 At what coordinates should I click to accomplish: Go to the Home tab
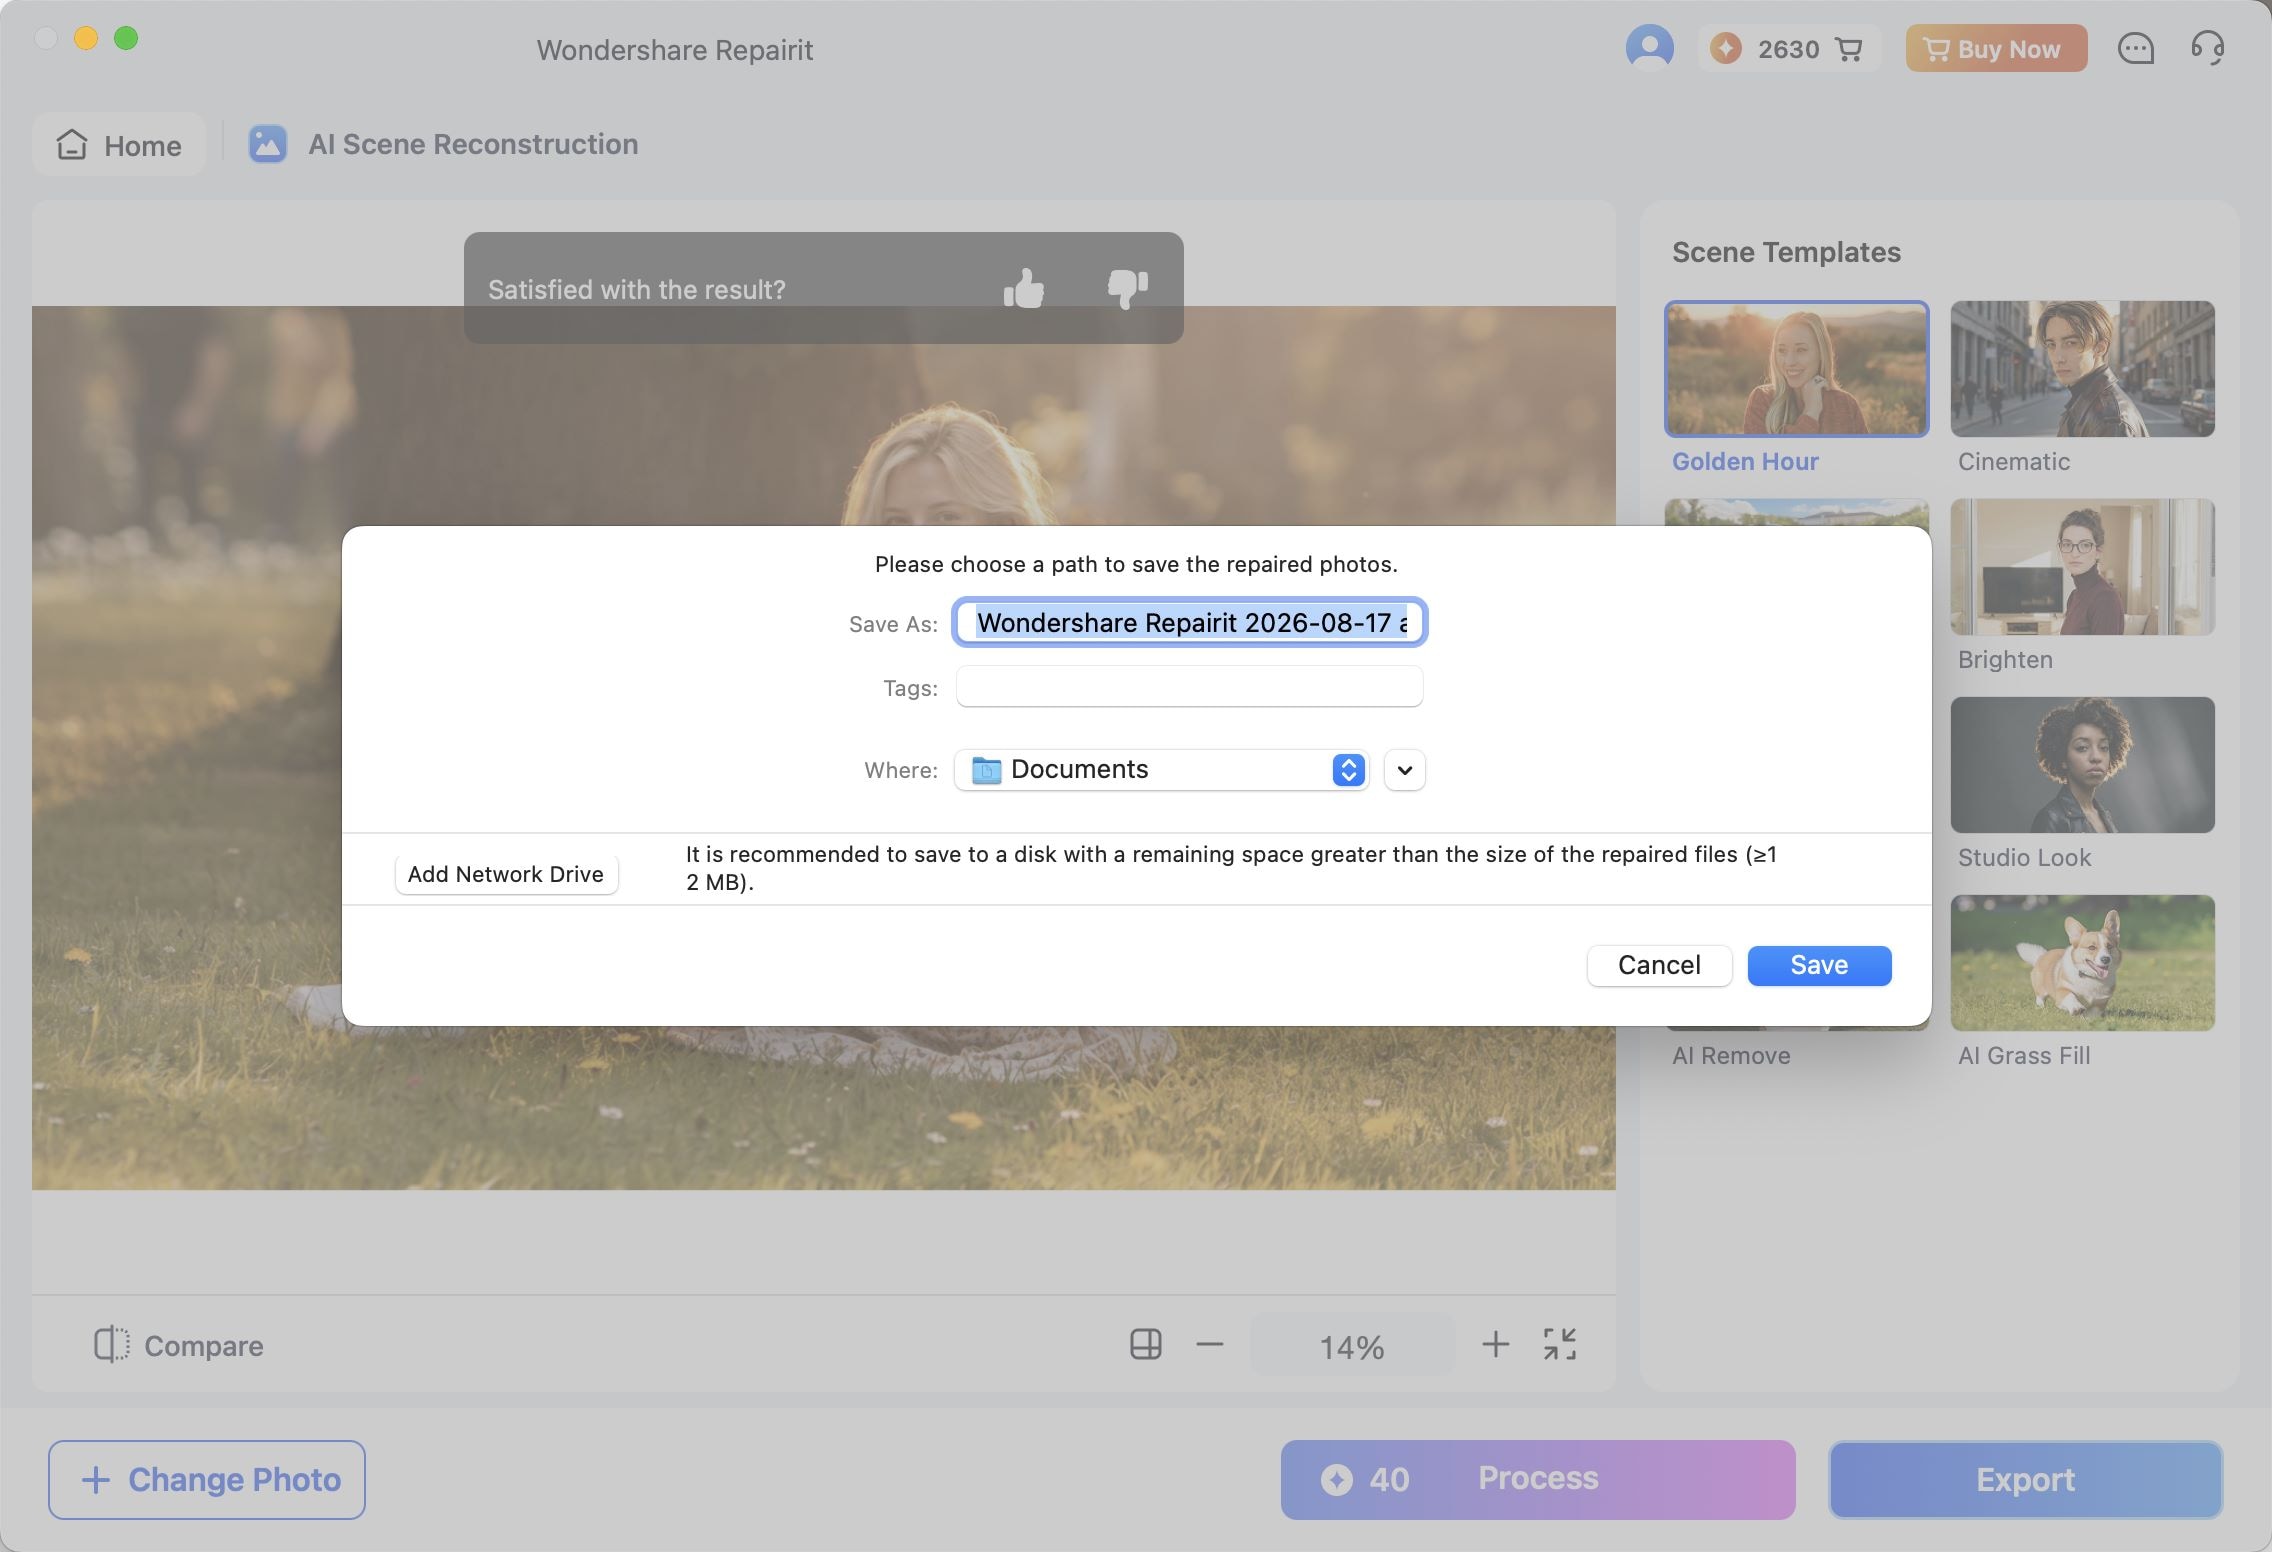[x=119, y=145]
